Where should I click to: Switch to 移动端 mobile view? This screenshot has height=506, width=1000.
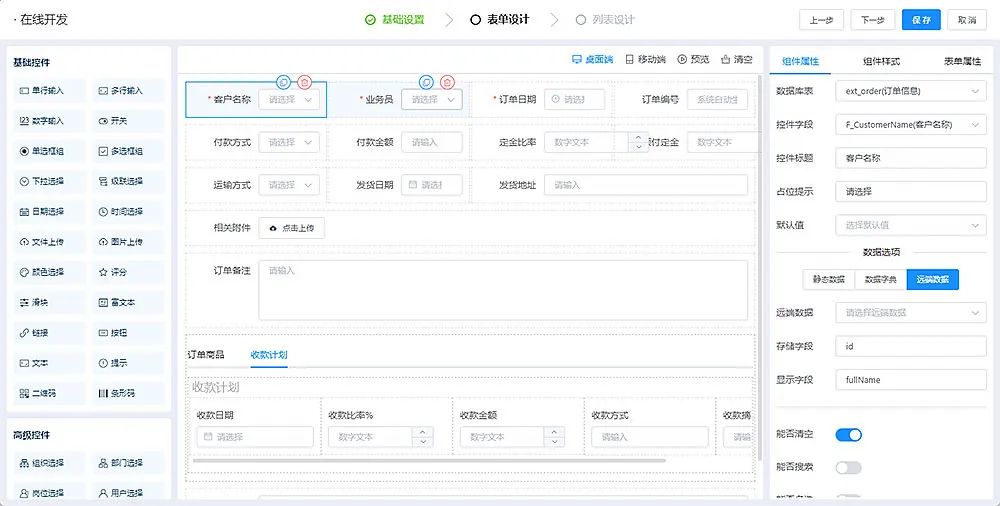pos(645,60)
